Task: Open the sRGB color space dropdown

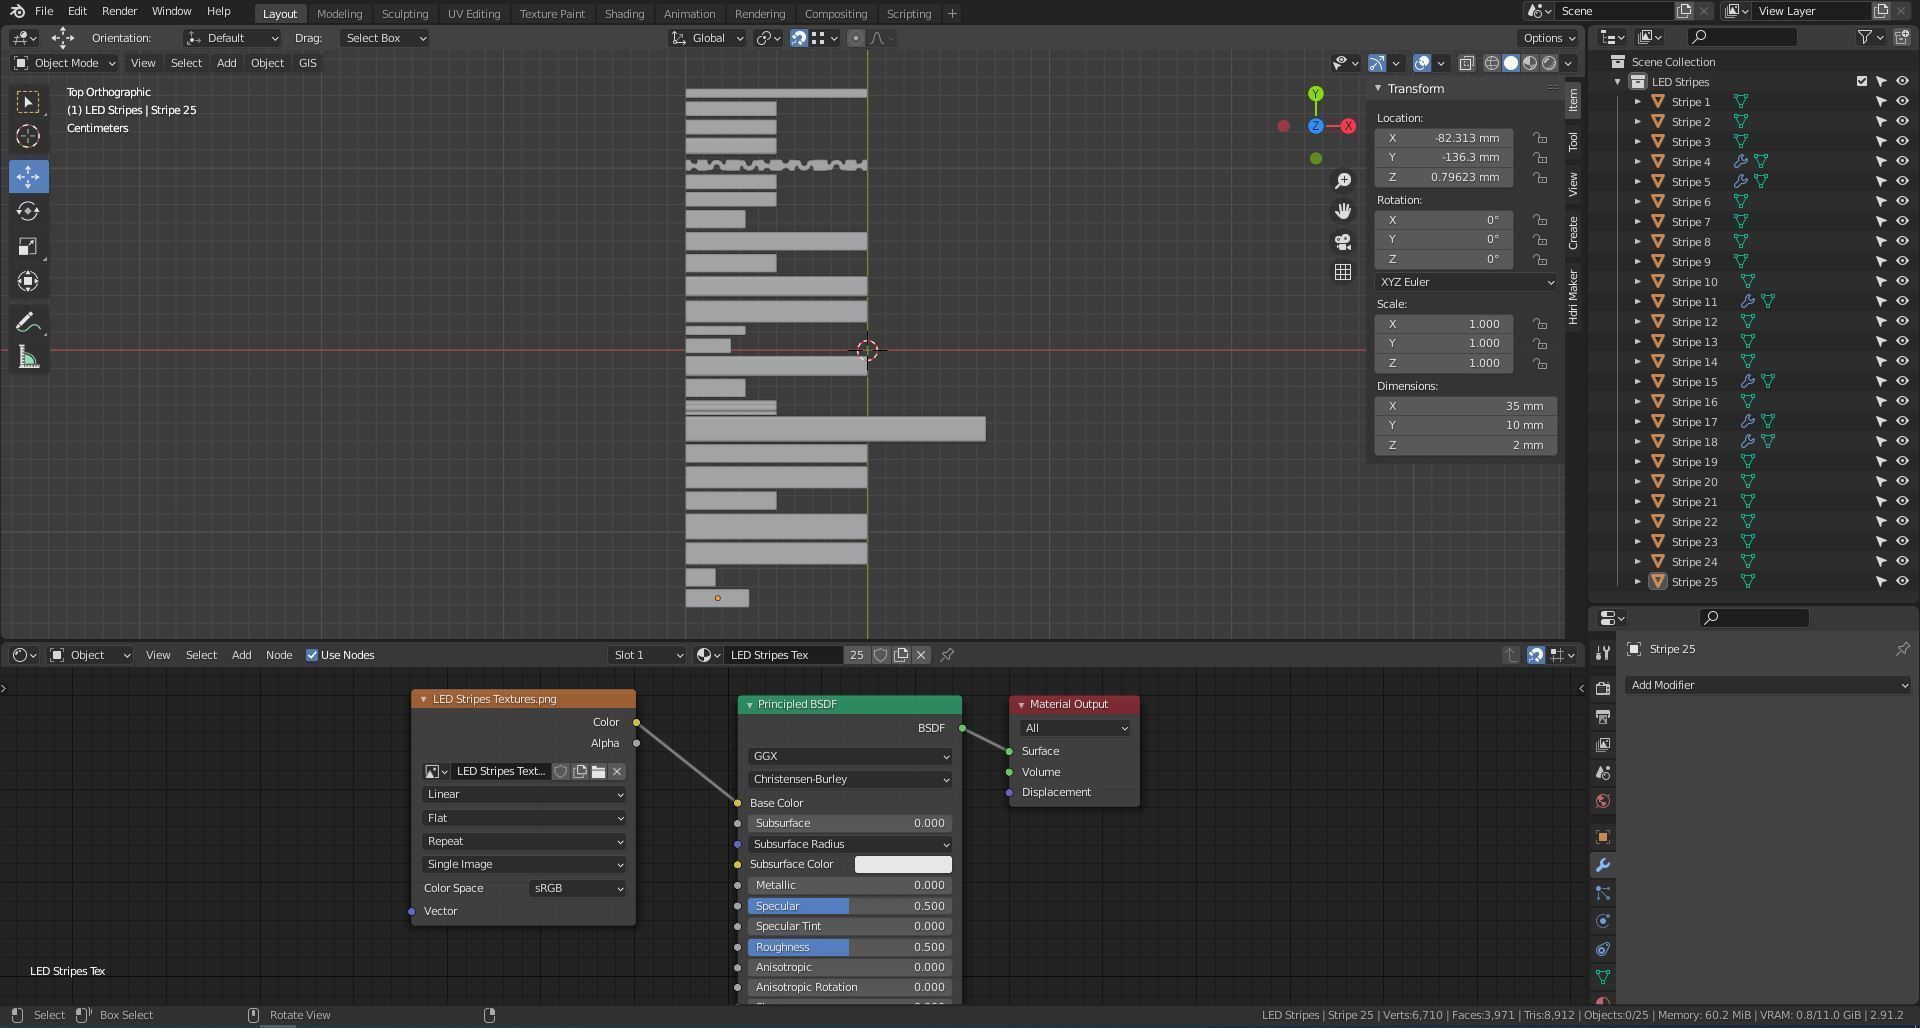Action: point(578,888)
